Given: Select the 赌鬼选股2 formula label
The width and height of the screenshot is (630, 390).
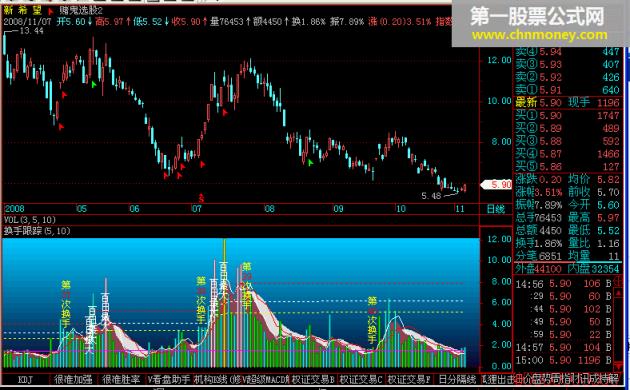Looking at the screenshot, I should tap(81, 11).
